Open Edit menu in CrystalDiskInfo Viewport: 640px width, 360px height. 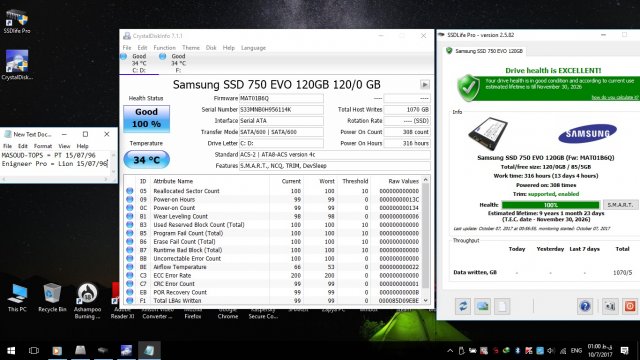click(x=142, y=48)
